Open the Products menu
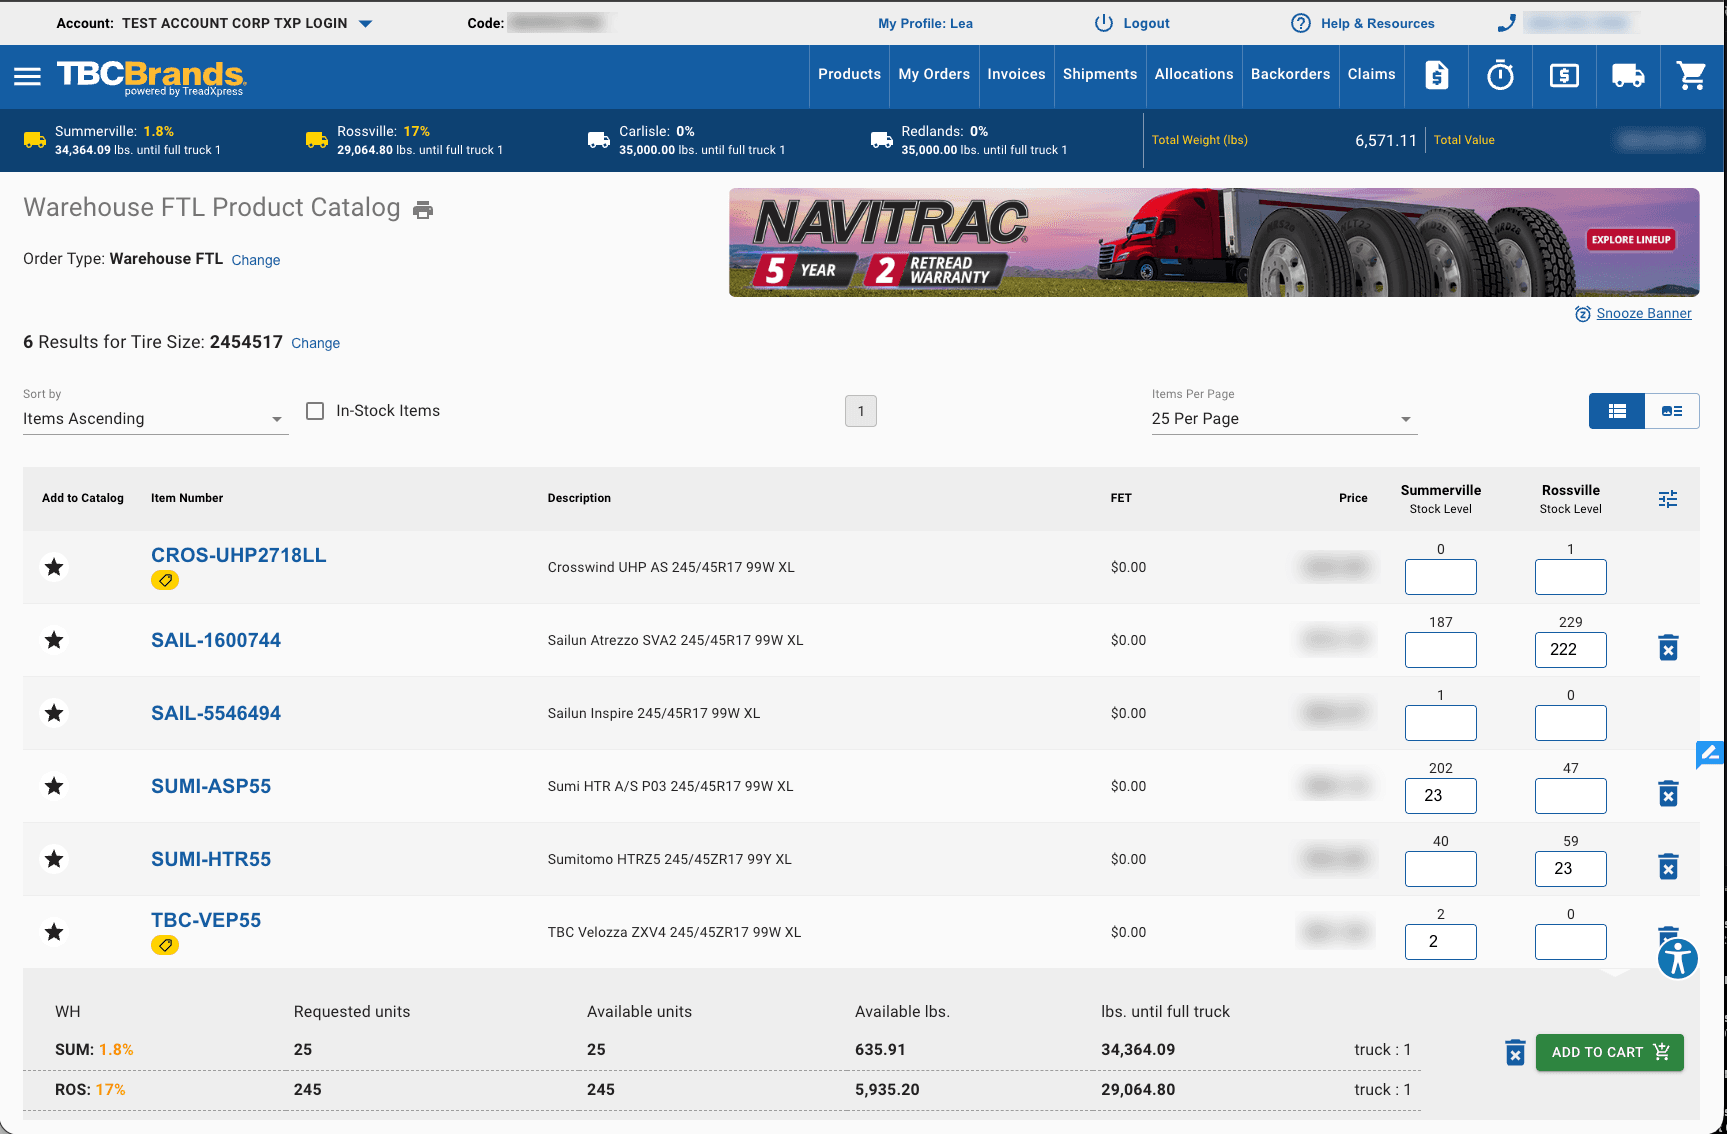 [x=849, y=75]
